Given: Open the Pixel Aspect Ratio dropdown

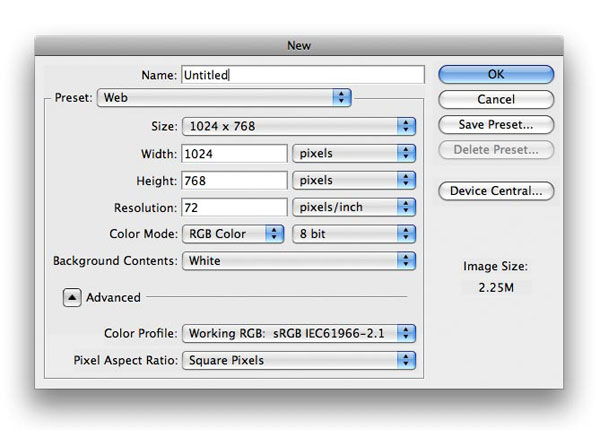Looking at the screenshot, I should (297, 360).
